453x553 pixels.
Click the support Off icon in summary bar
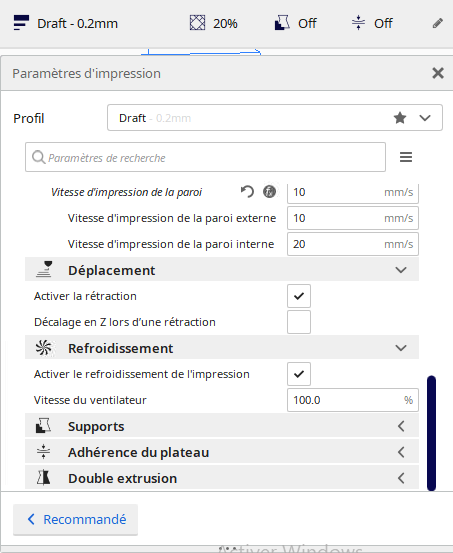click(282, 23)
